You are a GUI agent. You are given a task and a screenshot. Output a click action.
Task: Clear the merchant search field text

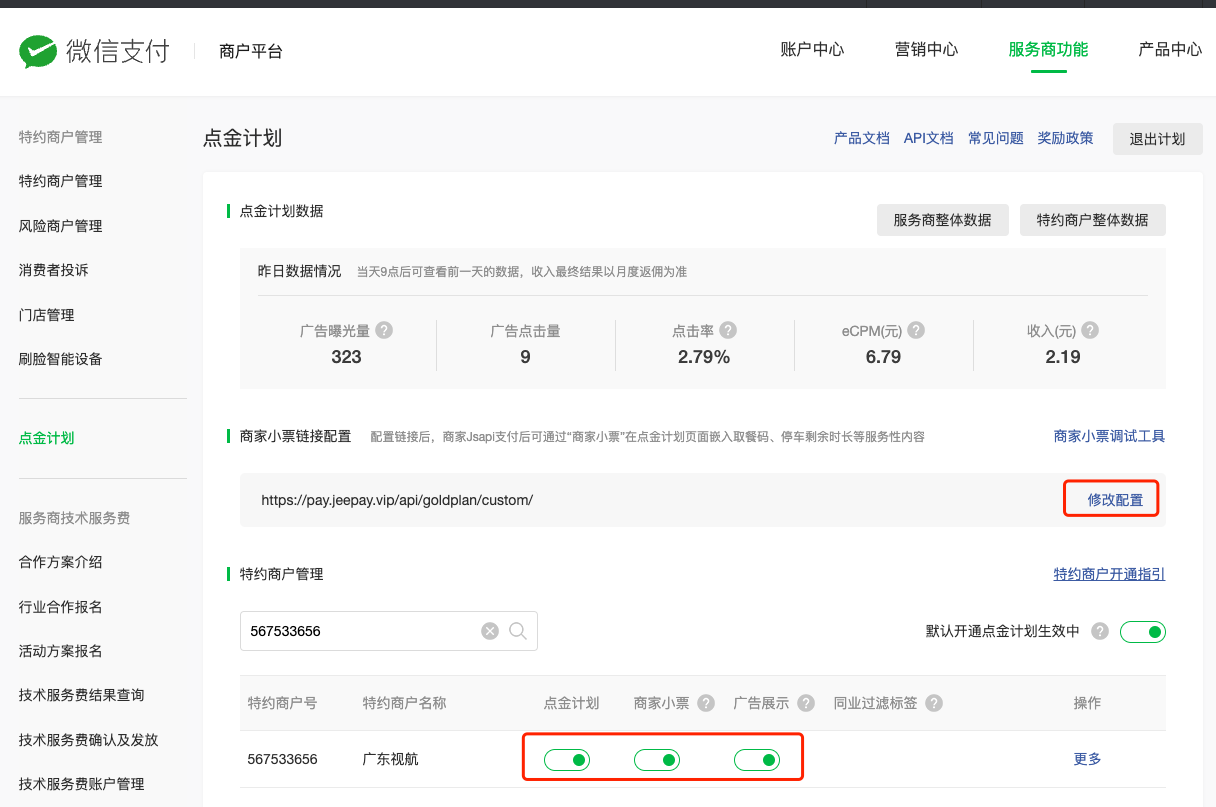(490, 631)
